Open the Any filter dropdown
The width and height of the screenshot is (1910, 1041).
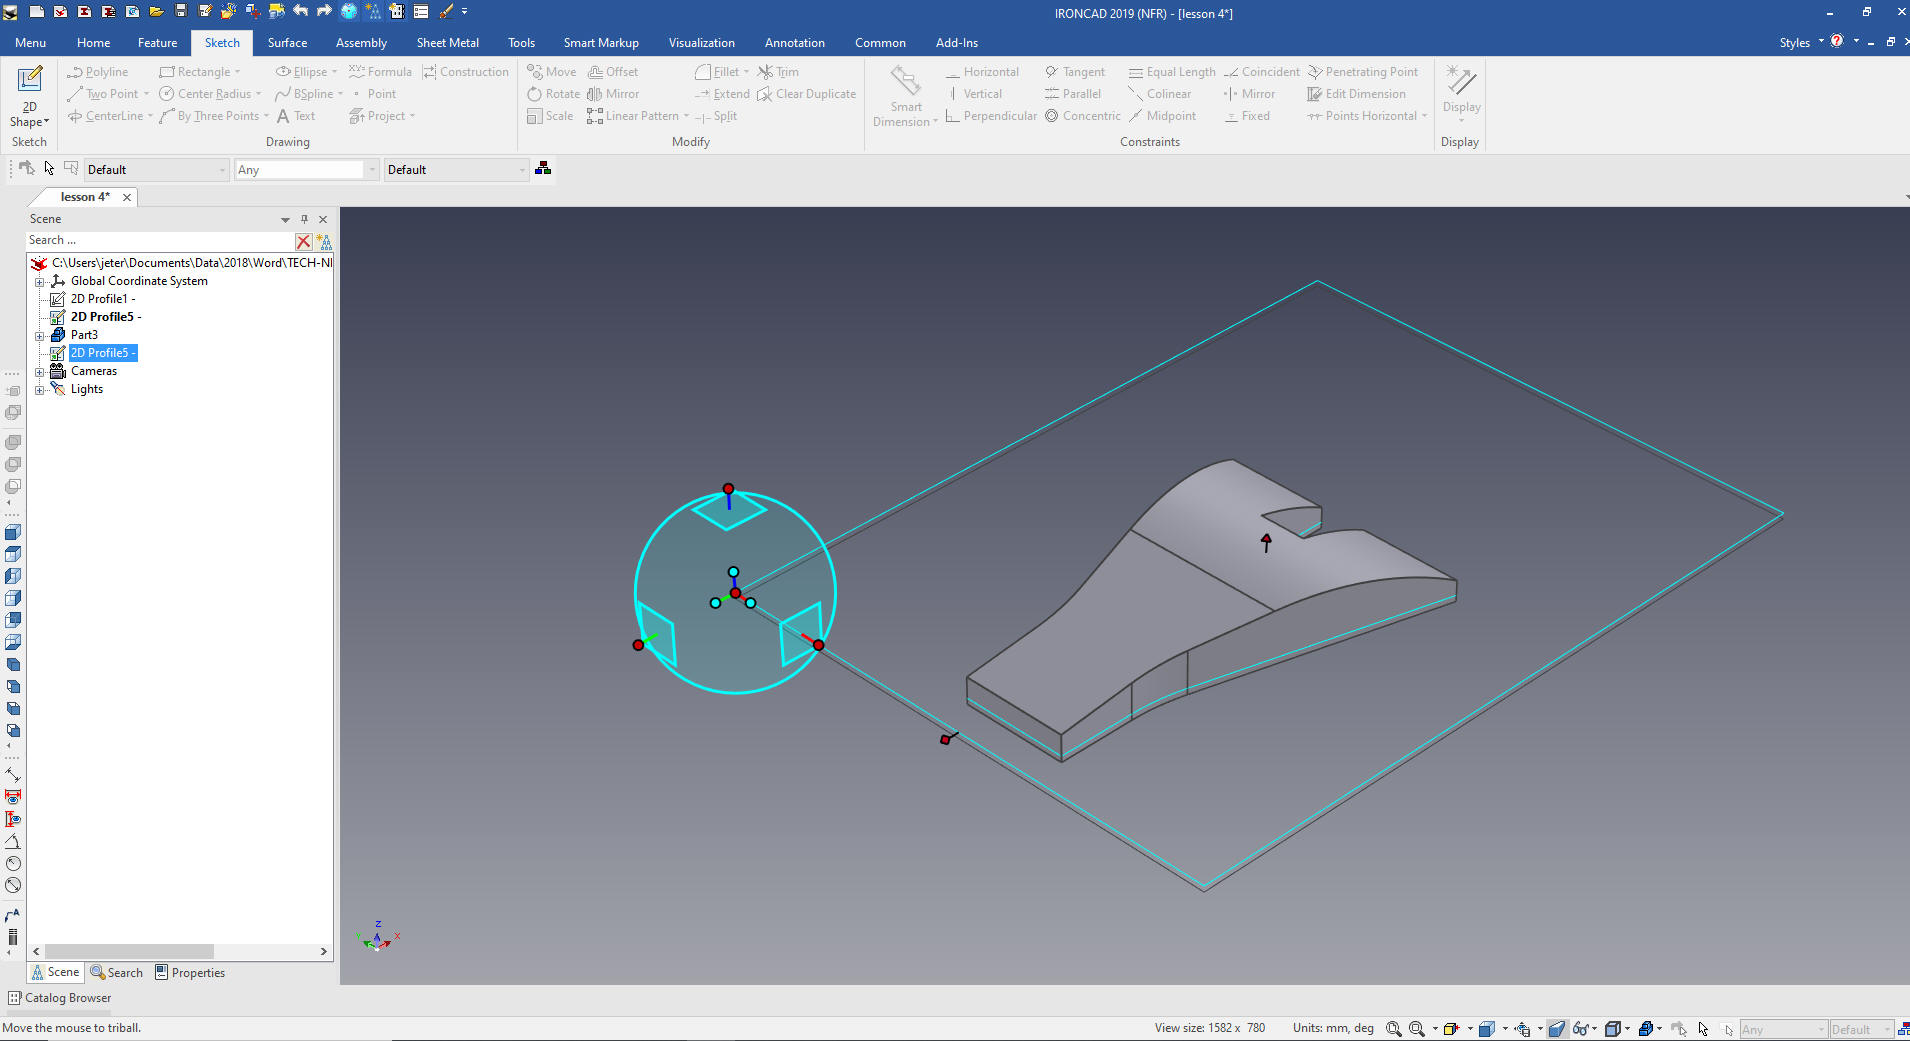click(372, 170)
